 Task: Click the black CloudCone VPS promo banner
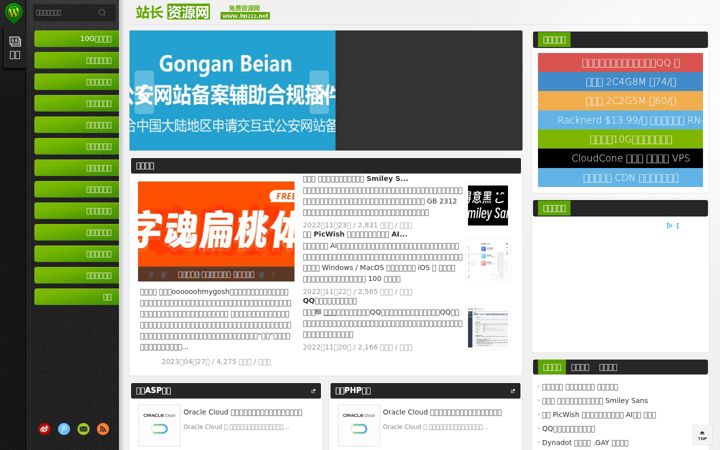coord(620,158)
